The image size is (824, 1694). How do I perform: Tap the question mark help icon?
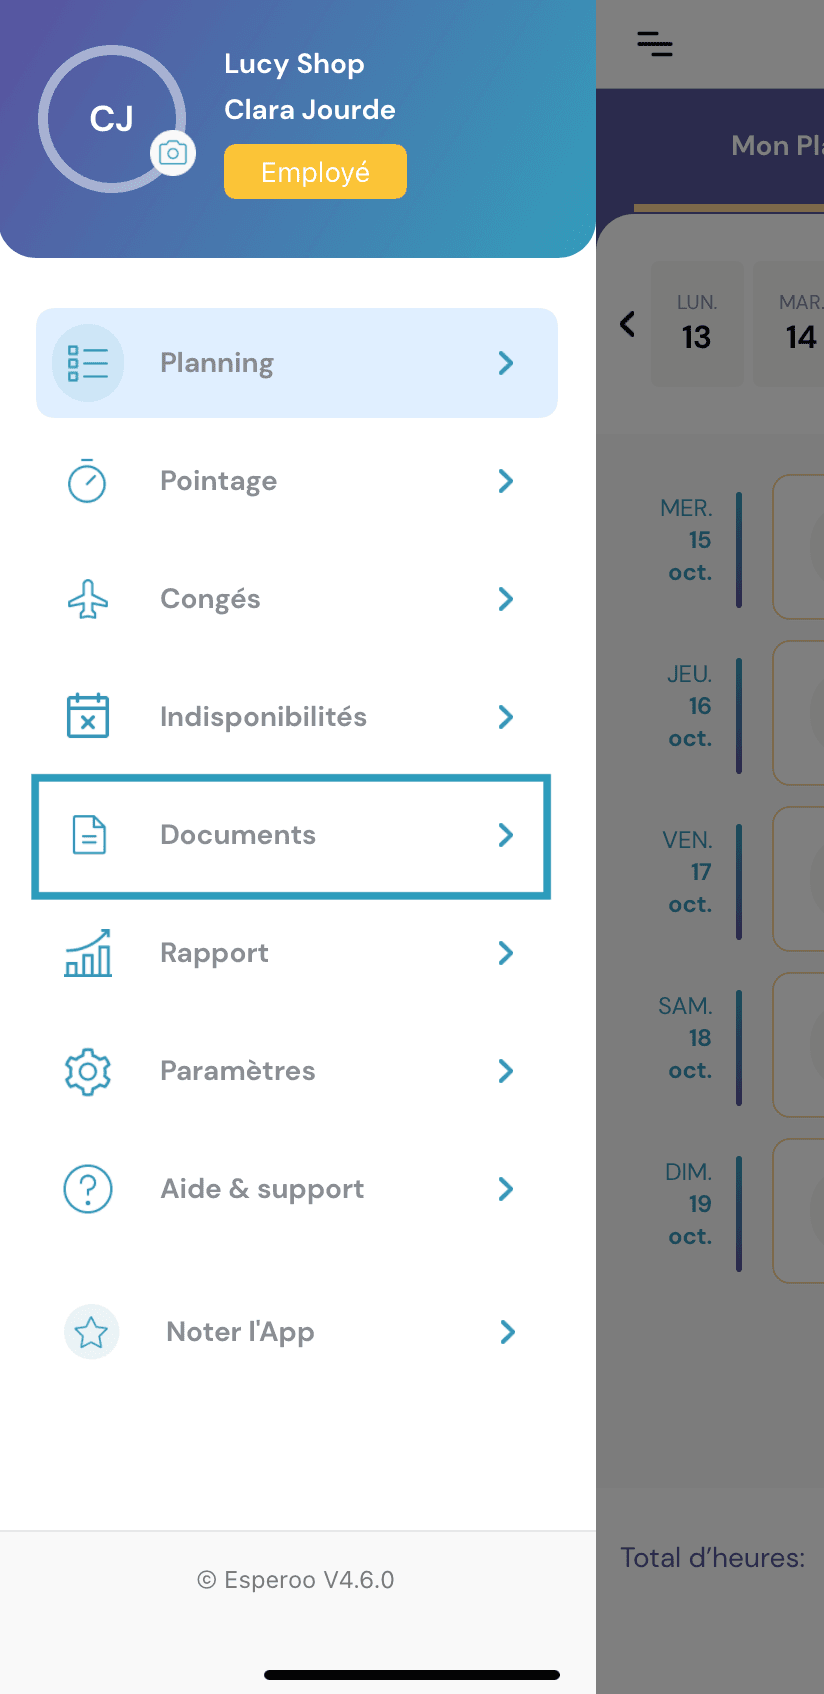(x=88, y=1189)
